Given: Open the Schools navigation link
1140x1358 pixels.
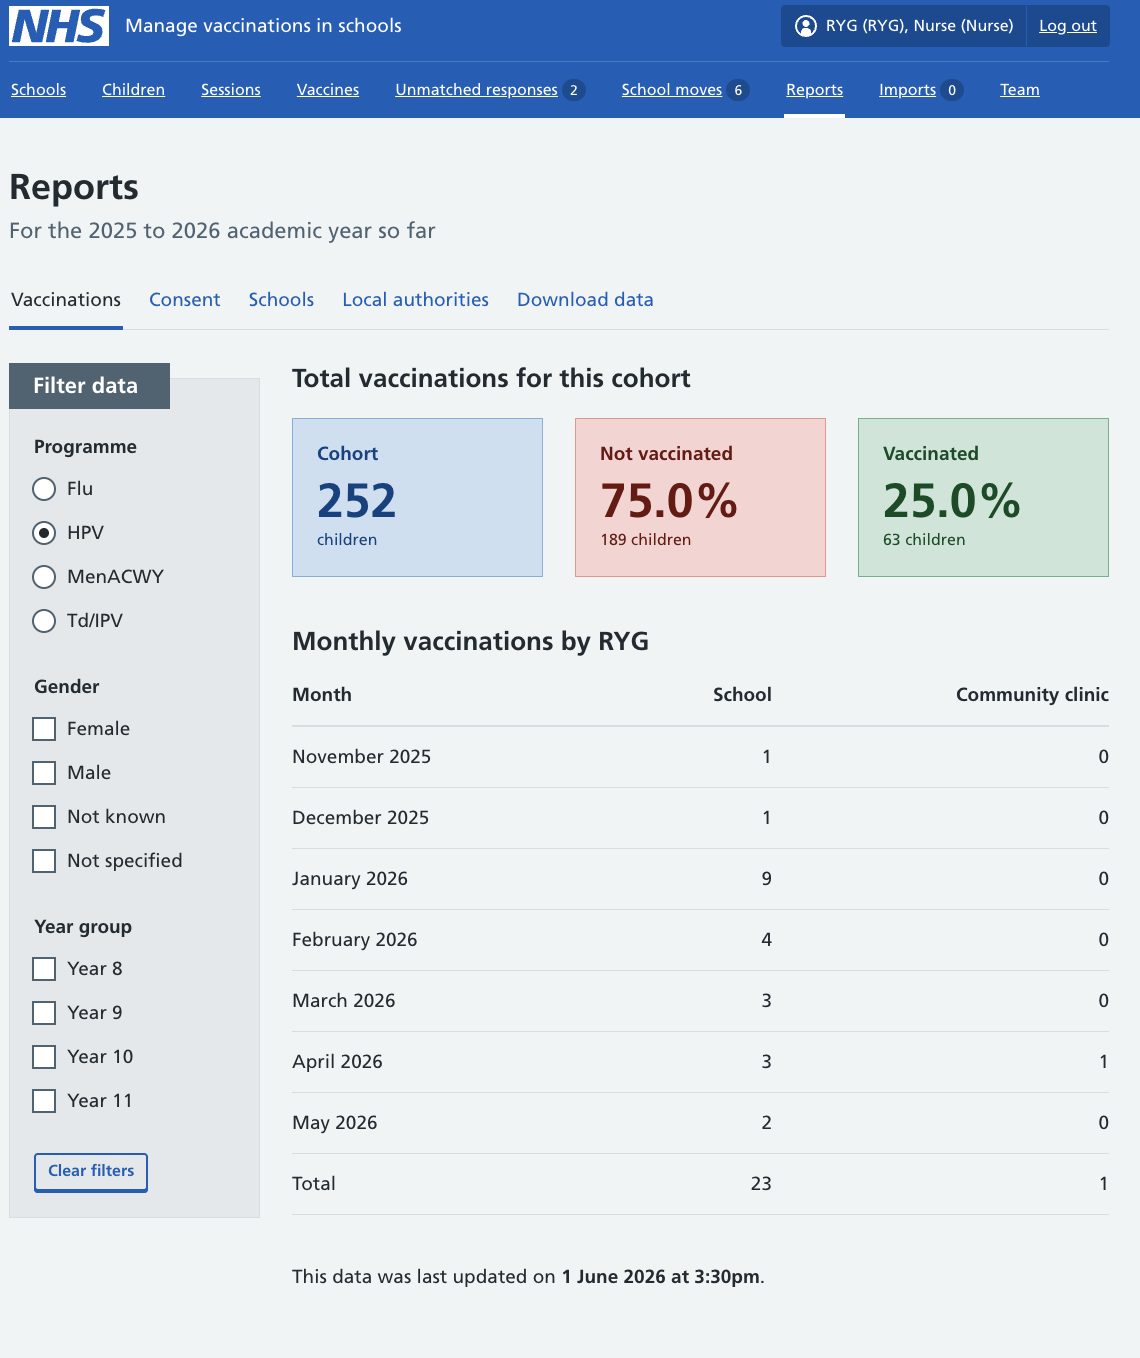Looking at the screenshot, I should coord(39,90).
